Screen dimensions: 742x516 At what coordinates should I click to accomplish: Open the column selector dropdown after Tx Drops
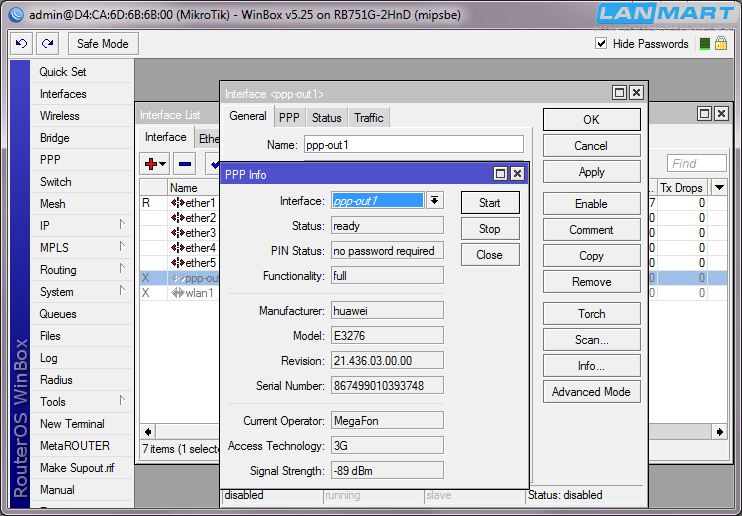tap(719, 187)
